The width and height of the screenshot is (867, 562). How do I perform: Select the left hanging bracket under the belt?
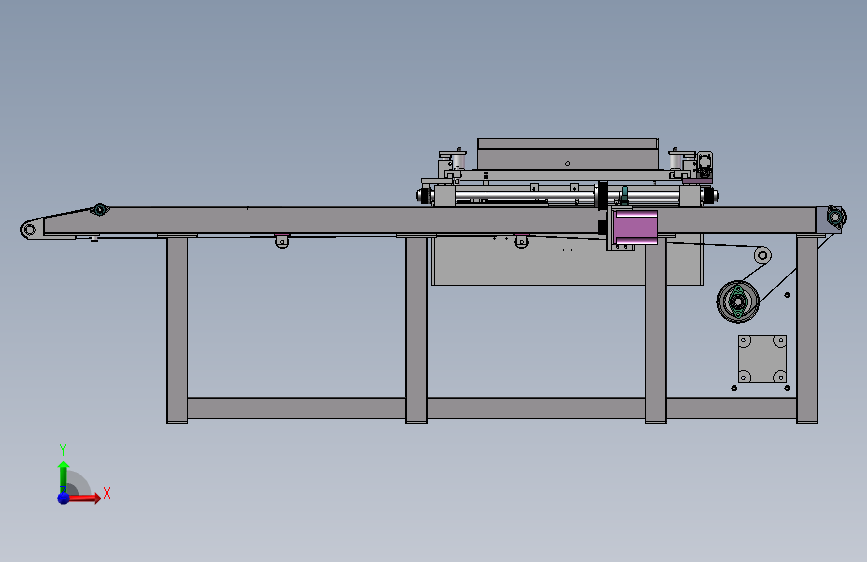coord(282,241)
